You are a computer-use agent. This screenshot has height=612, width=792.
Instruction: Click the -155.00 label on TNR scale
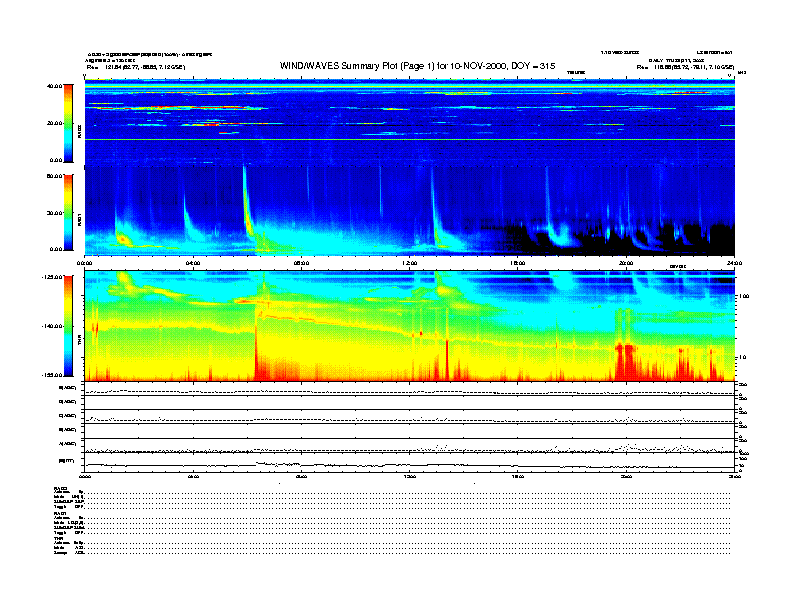pyautogui.click(x=52, y=375)
